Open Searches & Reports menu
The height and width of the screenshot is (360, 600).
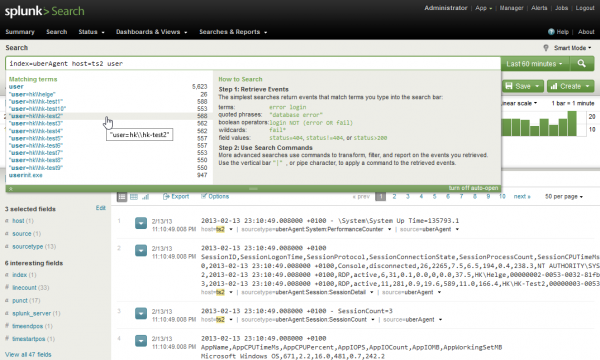tap(233, 32)
